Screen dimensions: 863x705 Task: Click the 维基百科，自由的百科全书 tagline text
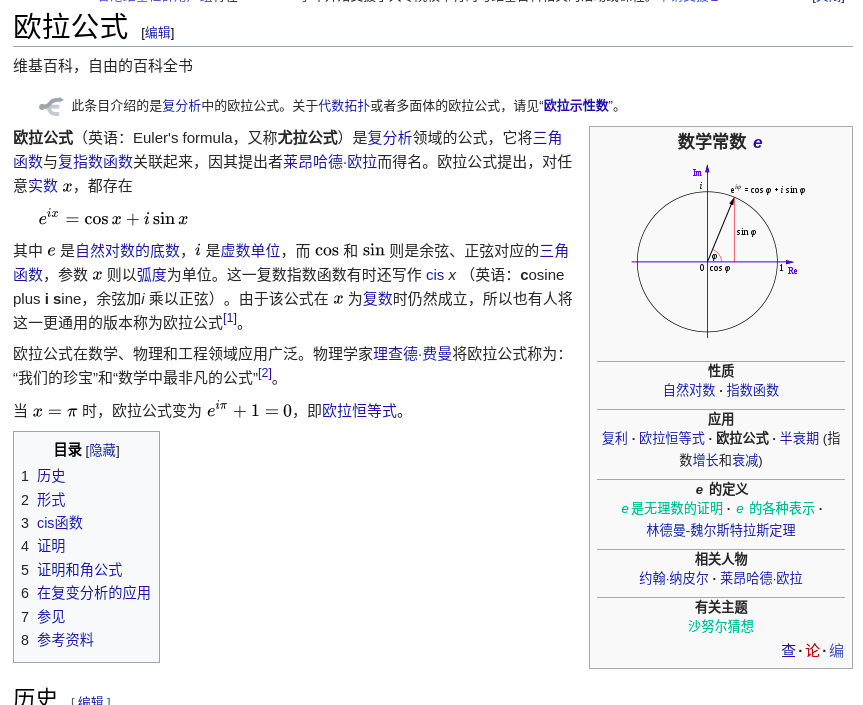(103, 66)
